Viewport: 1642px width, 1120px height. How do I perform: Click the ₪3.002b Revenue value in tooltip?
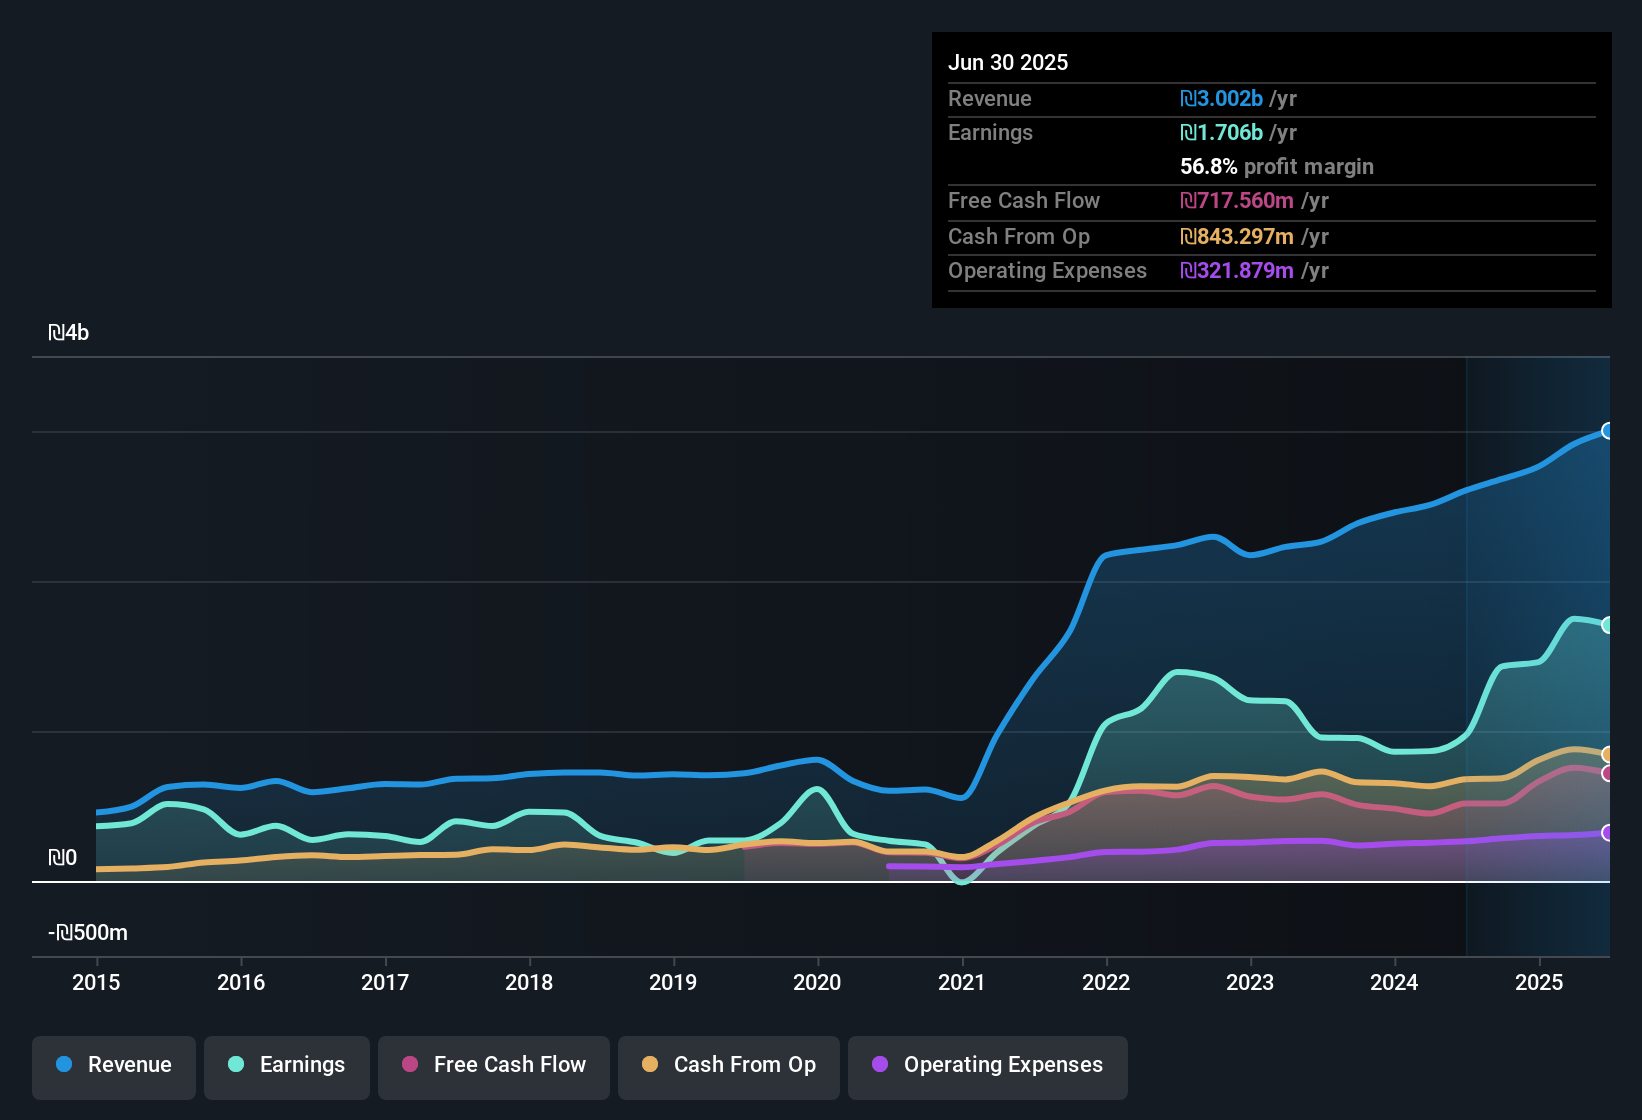(x=1222, y=98)
